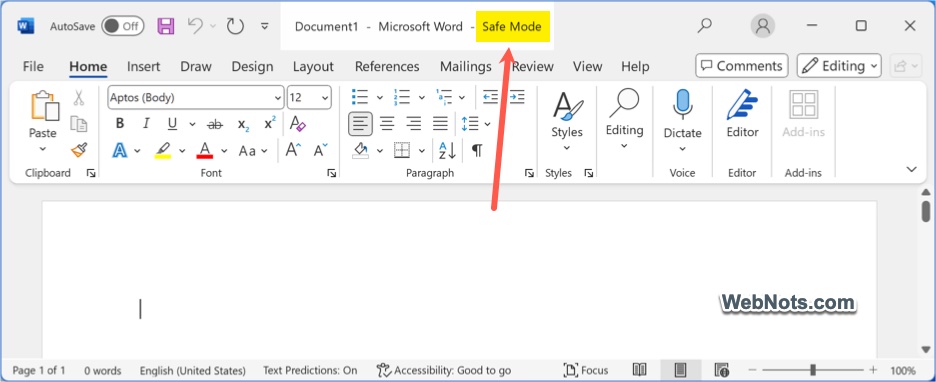Toggle the AutoSave switch
The width and height of the screenshot is (936, 382).
(122, 26)
